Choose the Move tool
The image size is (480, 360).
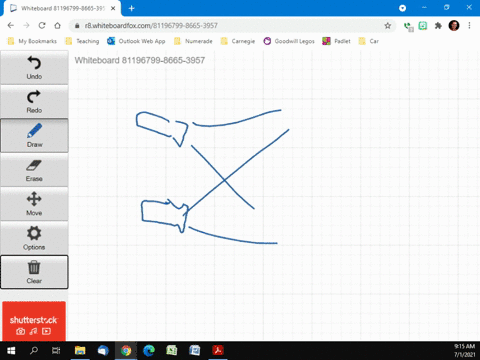[x=34, y=204]
